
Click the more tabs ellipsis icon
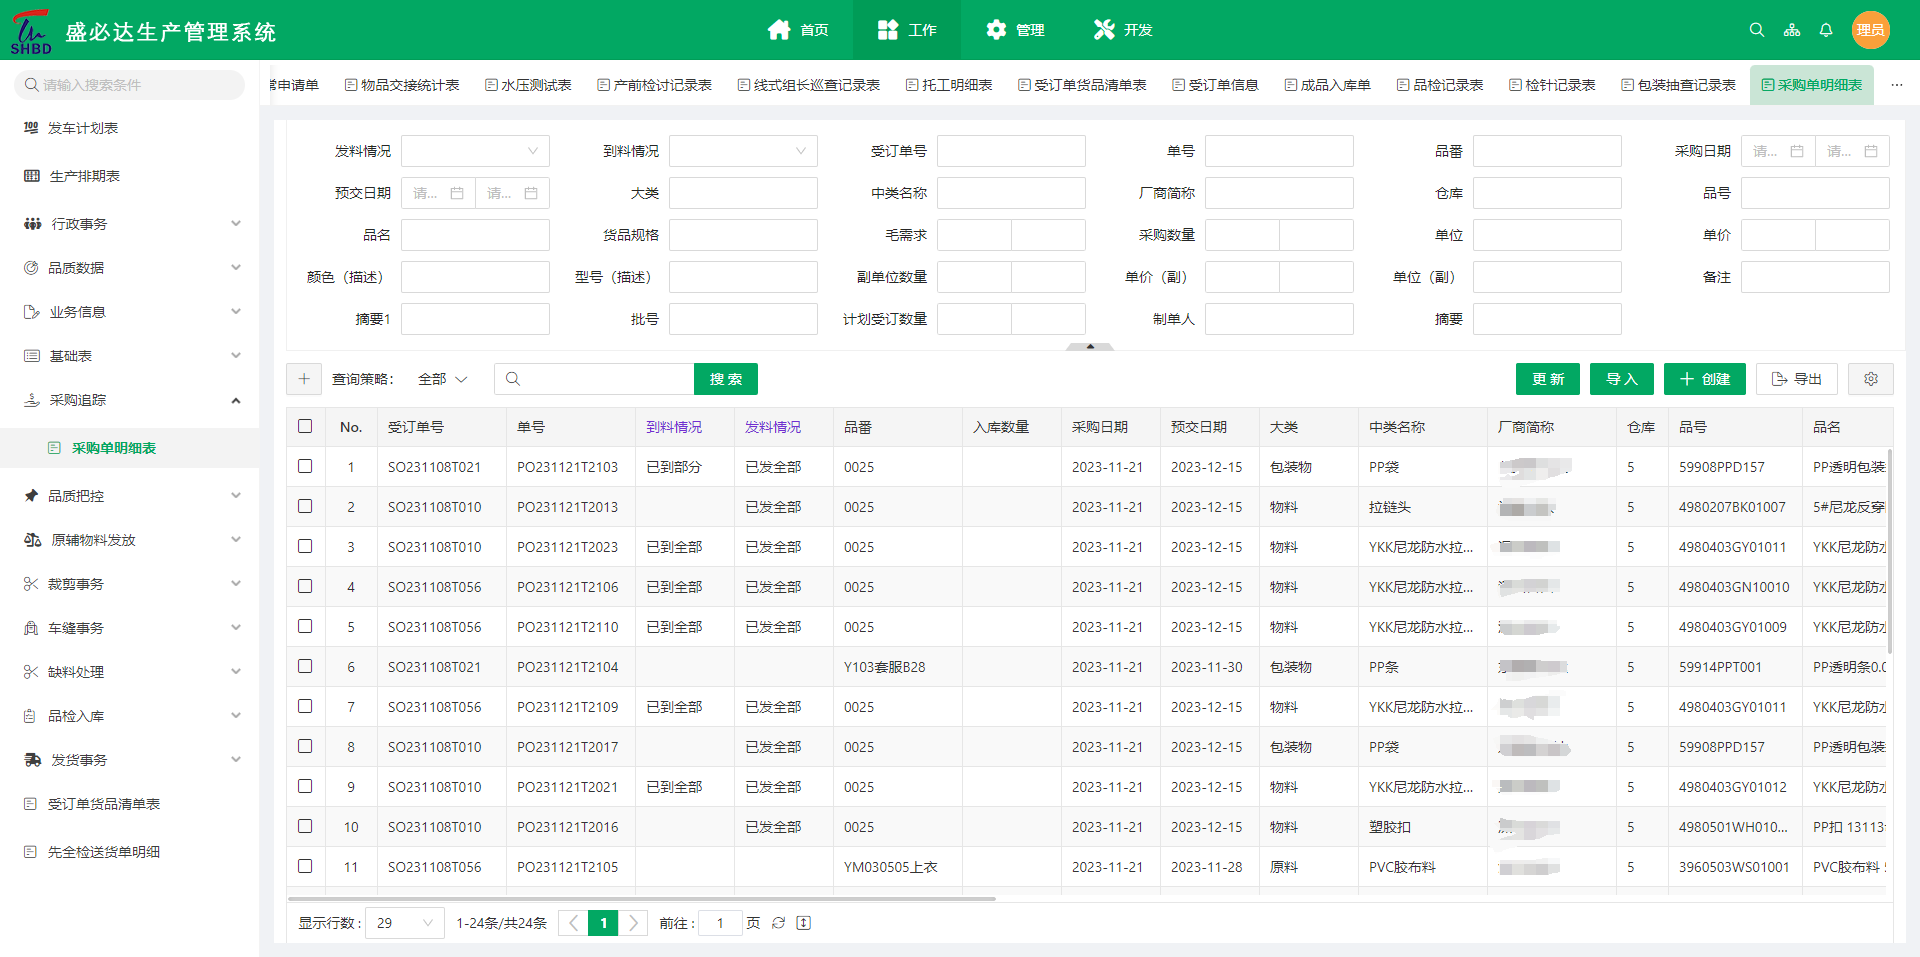1896,85
